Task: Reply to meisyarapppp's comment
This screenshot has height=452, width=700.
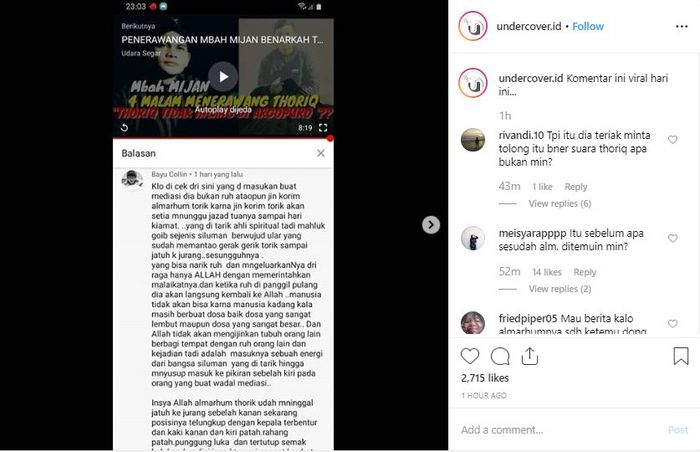Action: pyautogui.click(x=585, y=272)
